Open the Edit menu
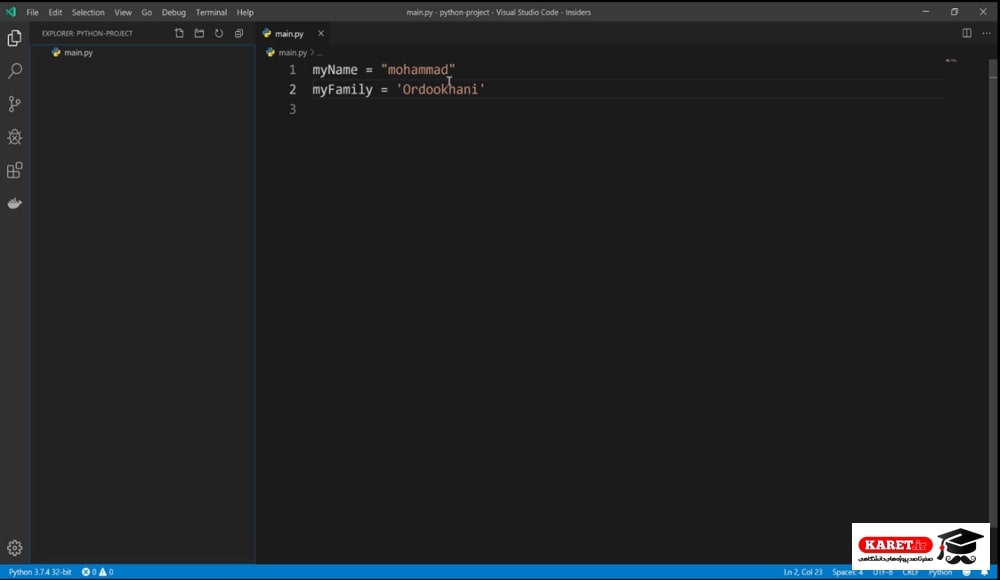 [55, 12]
